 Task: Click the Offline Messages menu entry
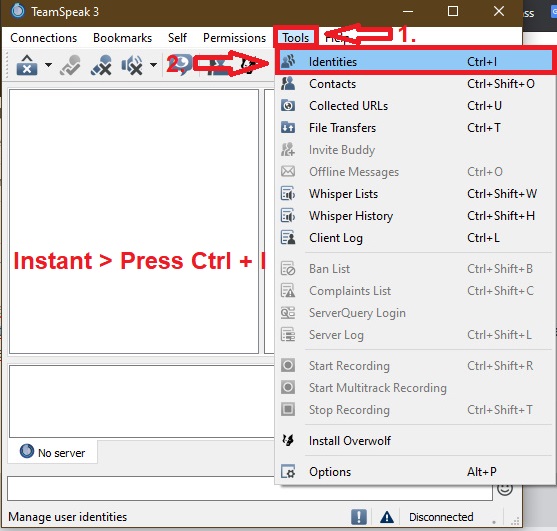(415, 172)
